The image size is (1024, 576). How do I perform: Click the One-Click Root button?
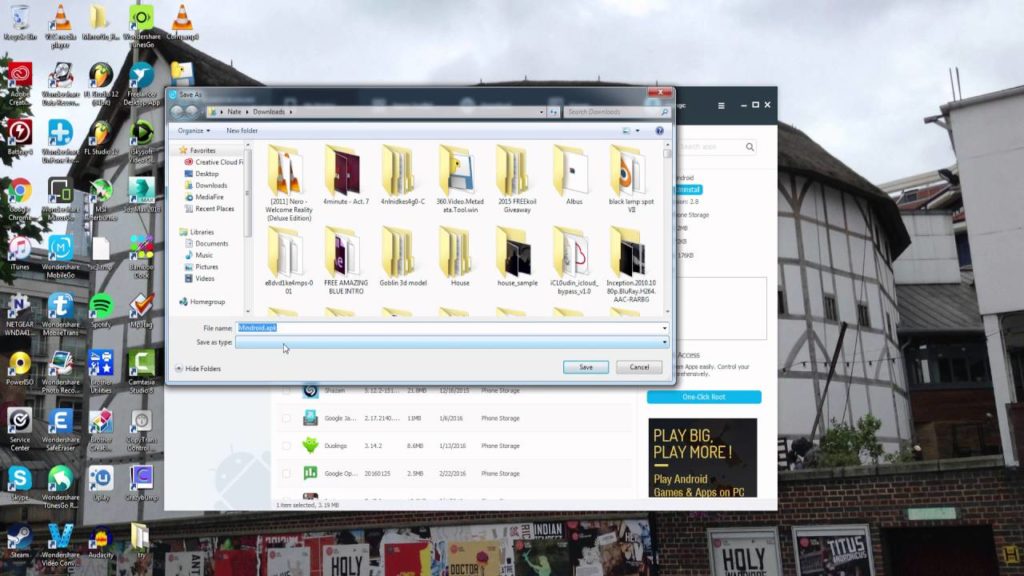click(704, 397)
